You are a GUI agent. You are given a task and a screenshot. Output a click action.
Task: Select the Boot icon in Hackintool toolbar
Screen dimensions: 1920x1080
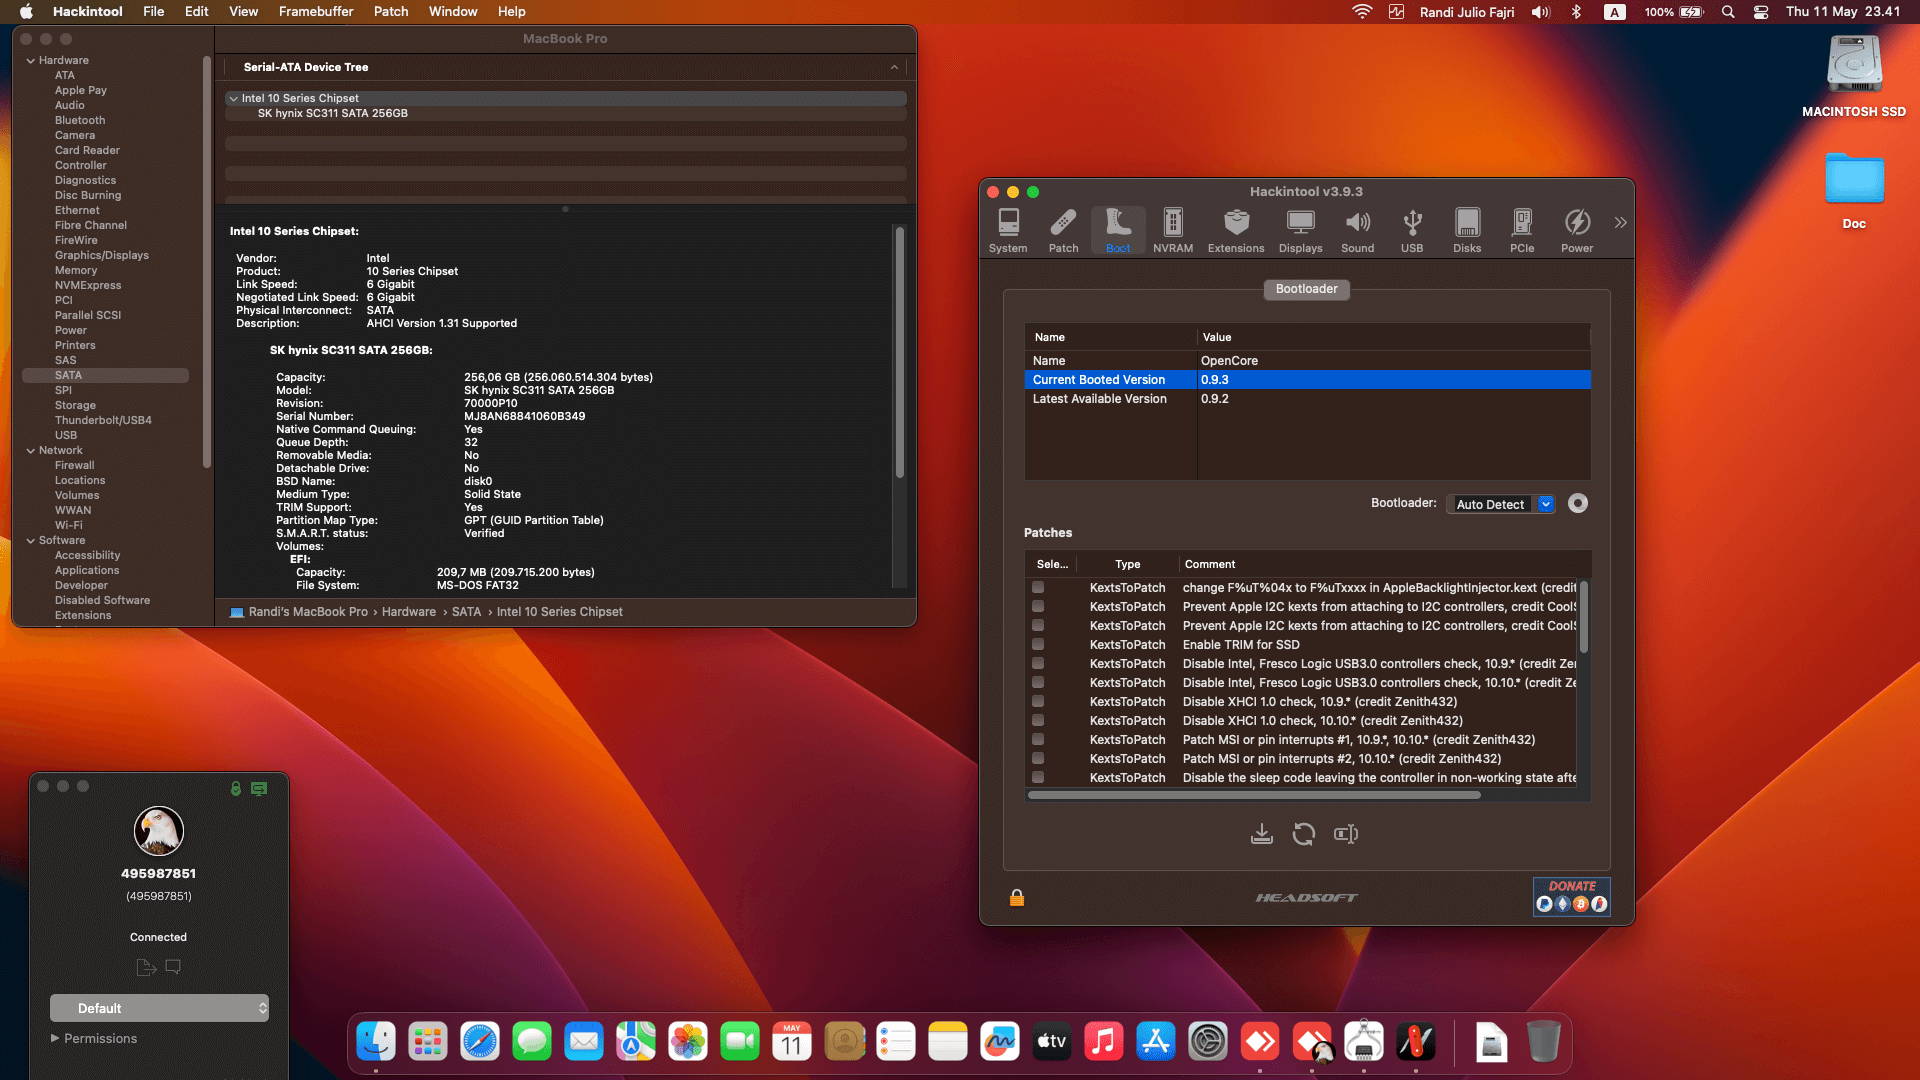pos(1118,231)
